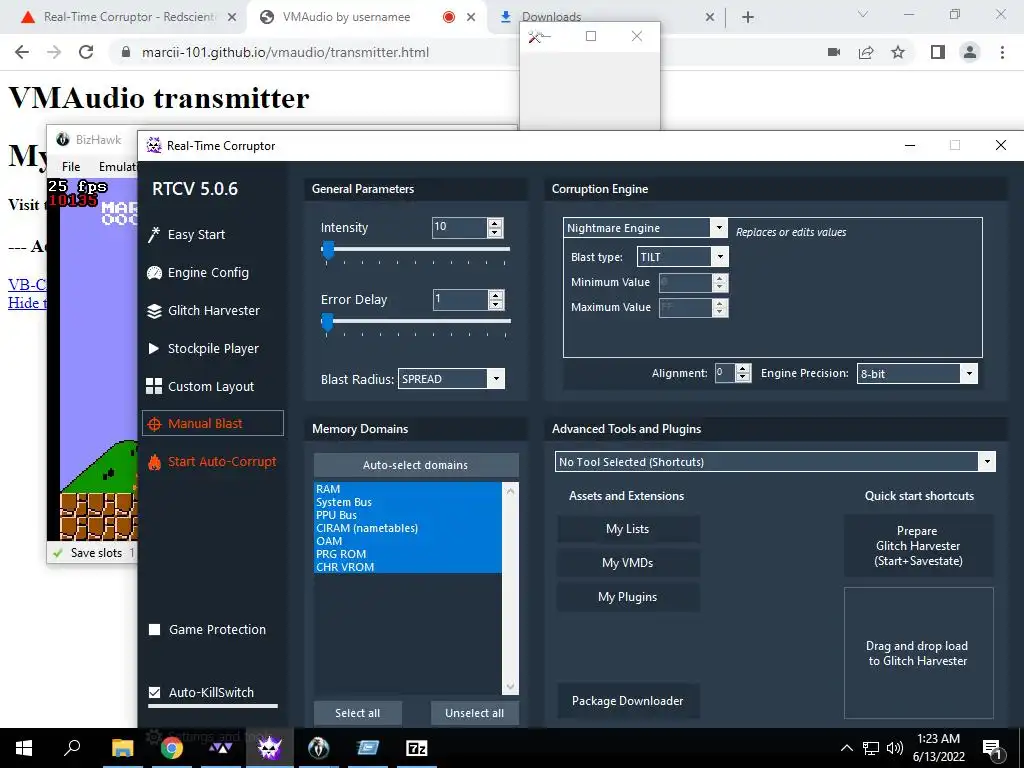This screenshot has width=1024, height=768.
Task: Select Stockpile Player in RTCV sidebar
Action: click(213, 349)
